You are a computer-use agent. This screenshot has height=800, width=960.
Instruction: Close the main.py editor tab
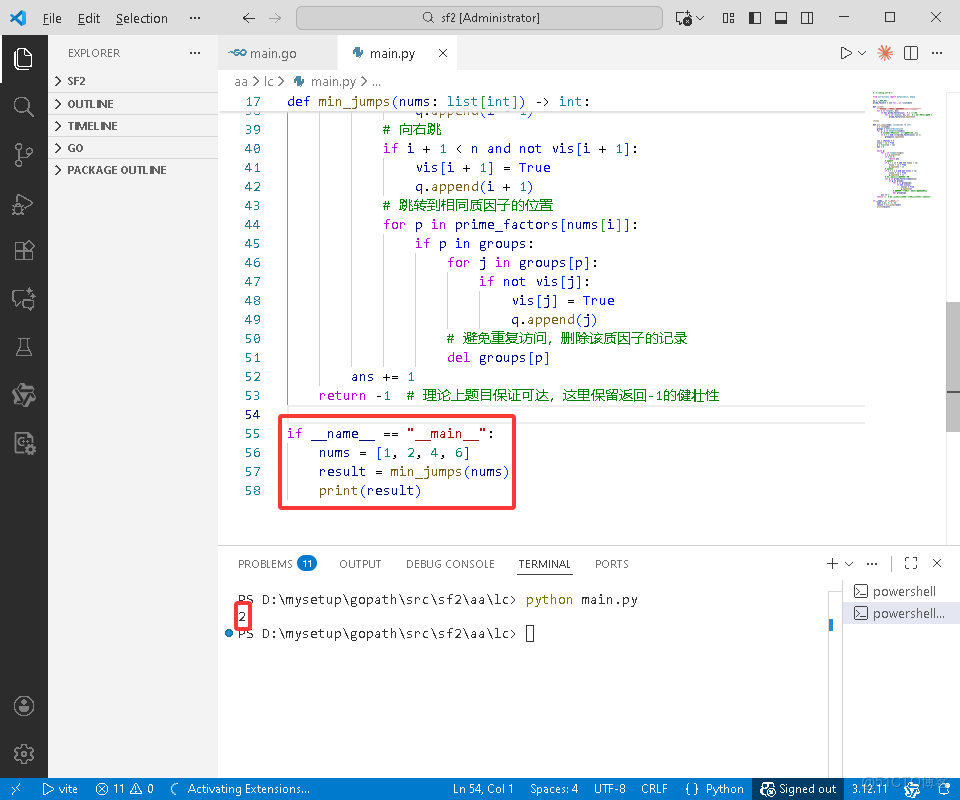(x=443, y=53)
